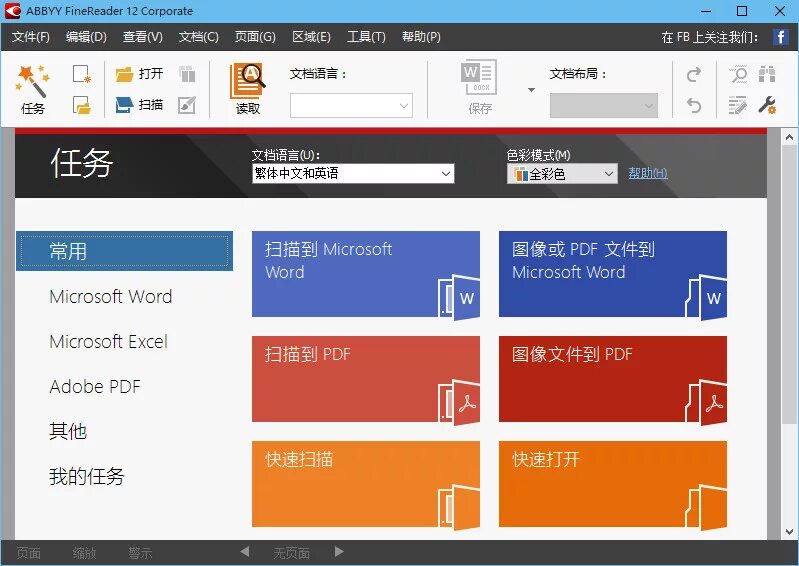This screenshot has width=799, height=566.
Task: Create a new document with the blank page icon
Action: [x=82, y=74]
